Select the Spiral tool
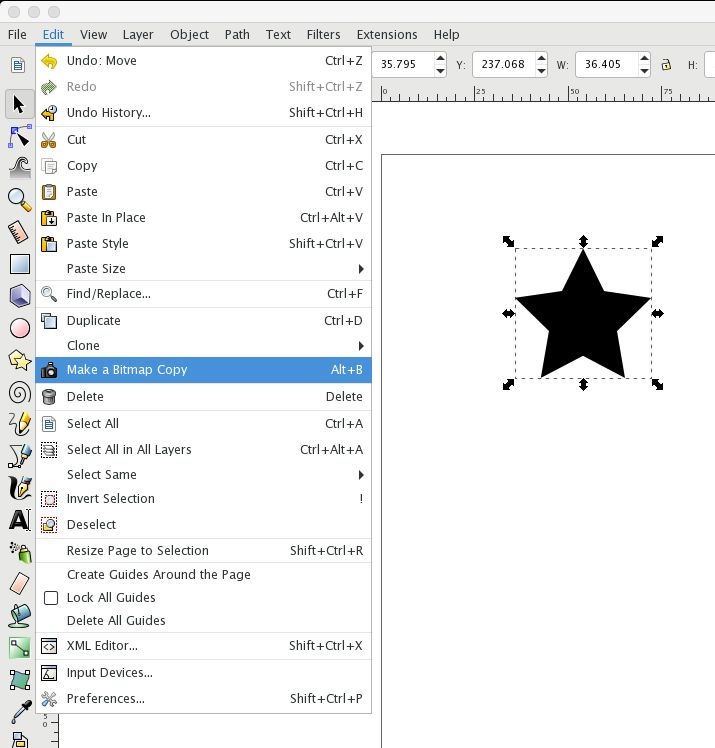Viewport: 715px width, 748px height. (19, 393)
